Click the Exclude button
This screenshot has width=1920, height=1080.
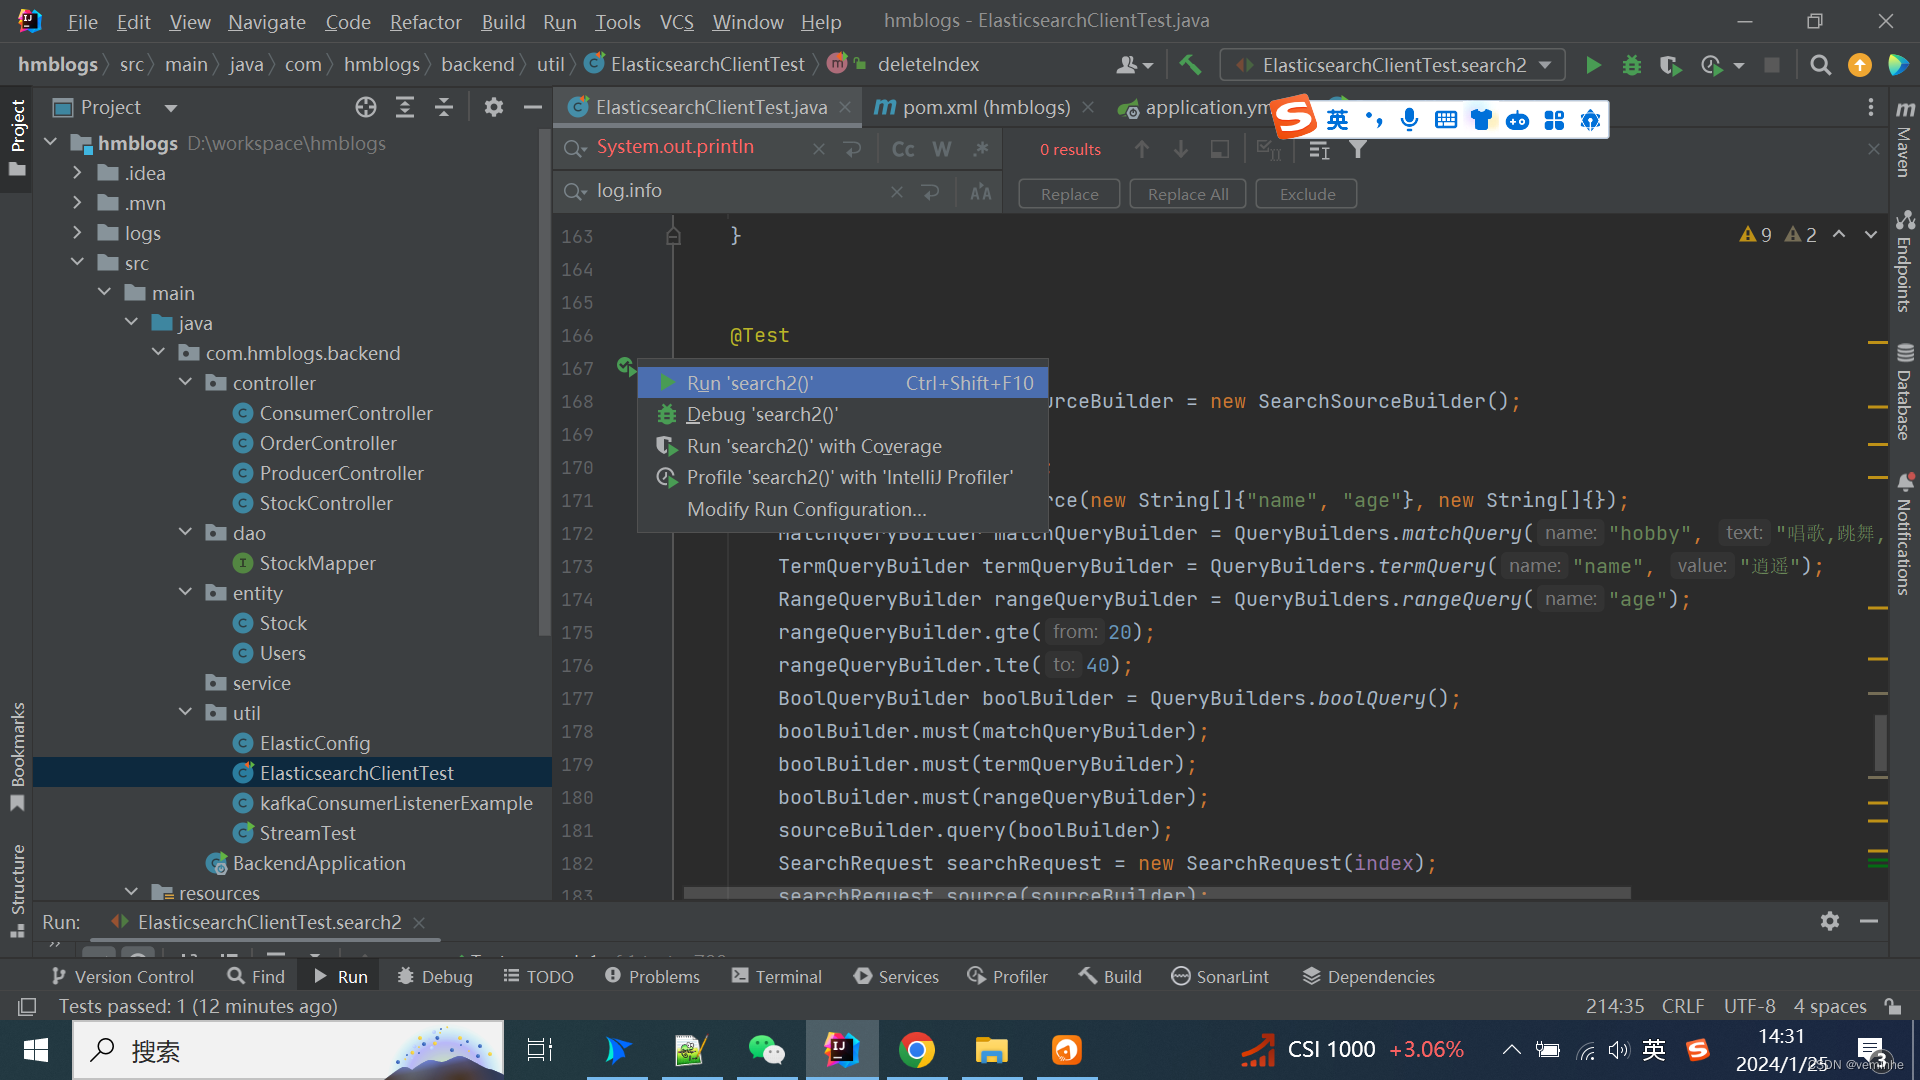click(x=1306, y=194)
